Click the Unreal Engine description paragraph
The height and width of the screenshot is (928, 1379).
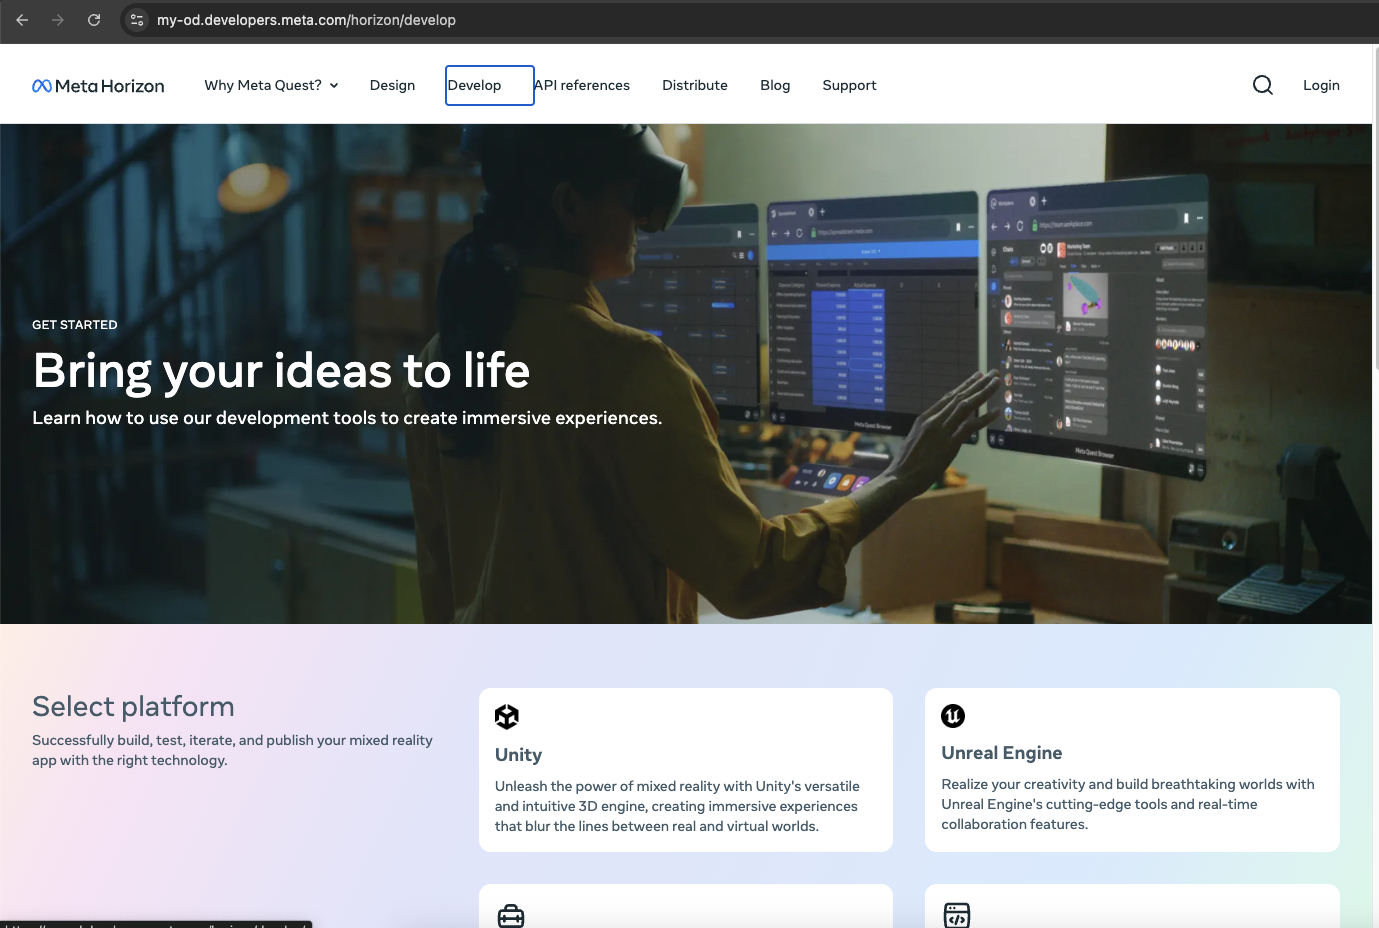pyautogui.click(x=1128, y=804)
